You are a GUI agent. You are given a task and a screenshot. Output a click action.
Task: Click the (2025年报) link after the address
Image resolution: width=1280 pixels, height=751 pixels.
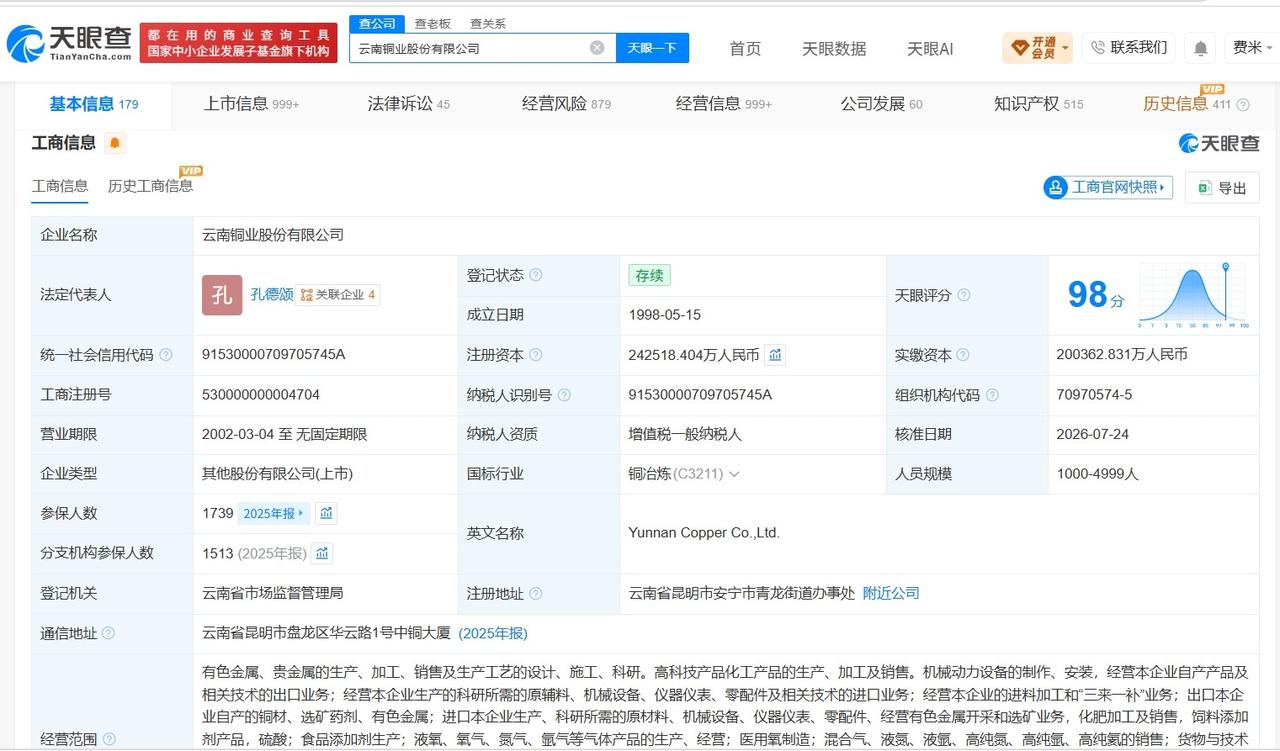point(493,633)
